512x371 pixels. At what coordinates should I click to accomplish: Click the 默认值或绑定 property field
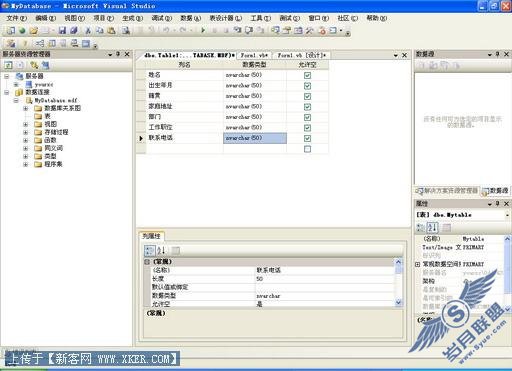click(324, 287)
